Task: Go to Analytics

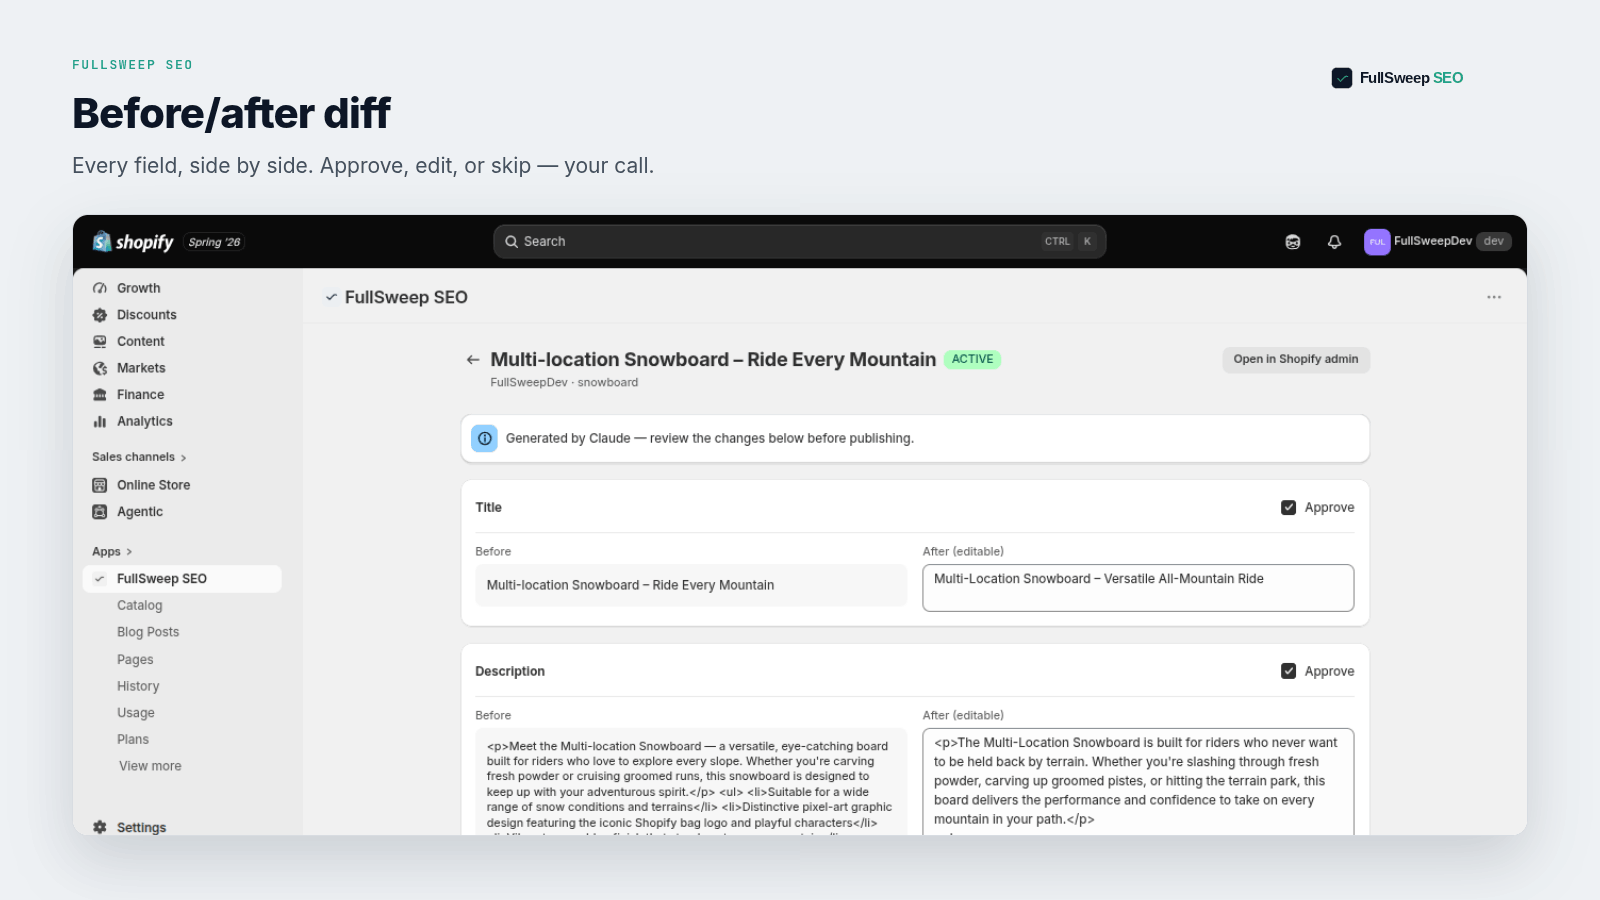Action: (145, 422)
